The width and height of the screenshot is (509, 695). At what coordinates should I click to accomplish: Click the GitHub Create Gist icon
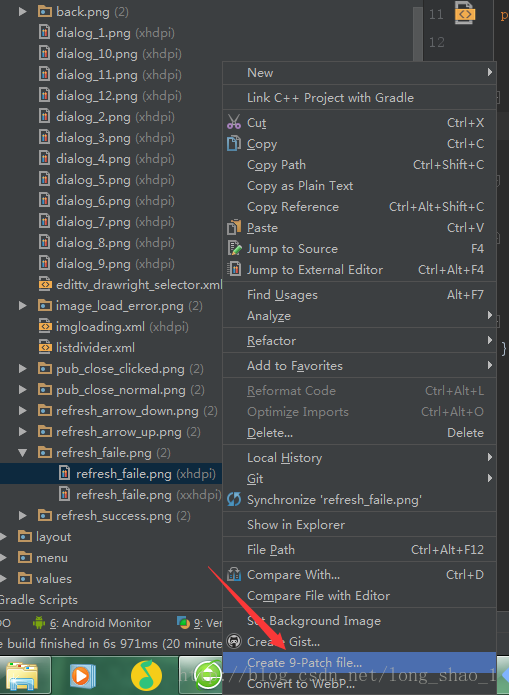click(x=234, y=641)
